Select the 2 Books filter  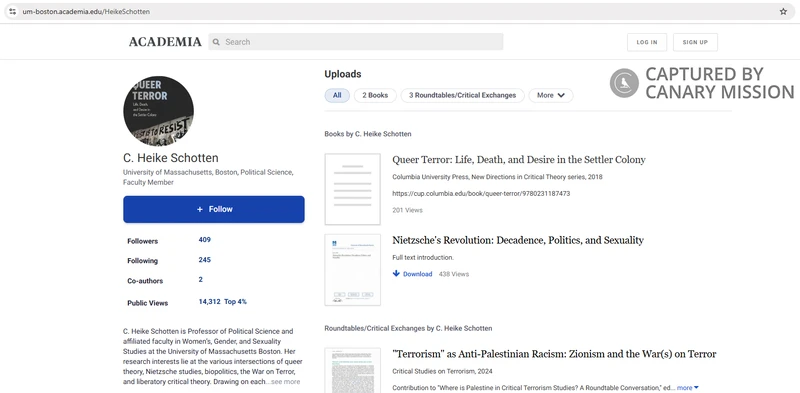[375, 95]
